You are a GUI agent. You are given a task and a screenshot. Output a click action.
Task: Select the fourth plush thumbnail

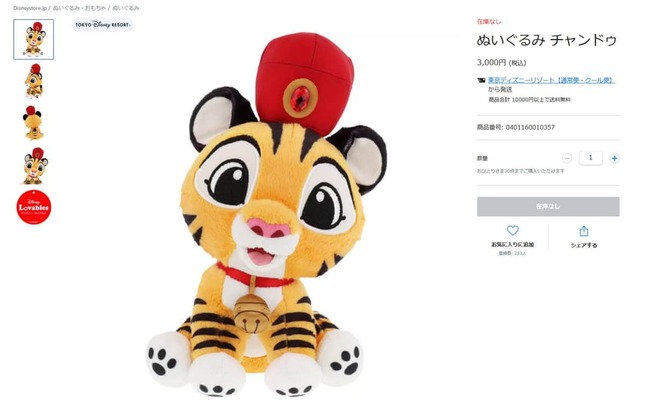coord(34,165)
